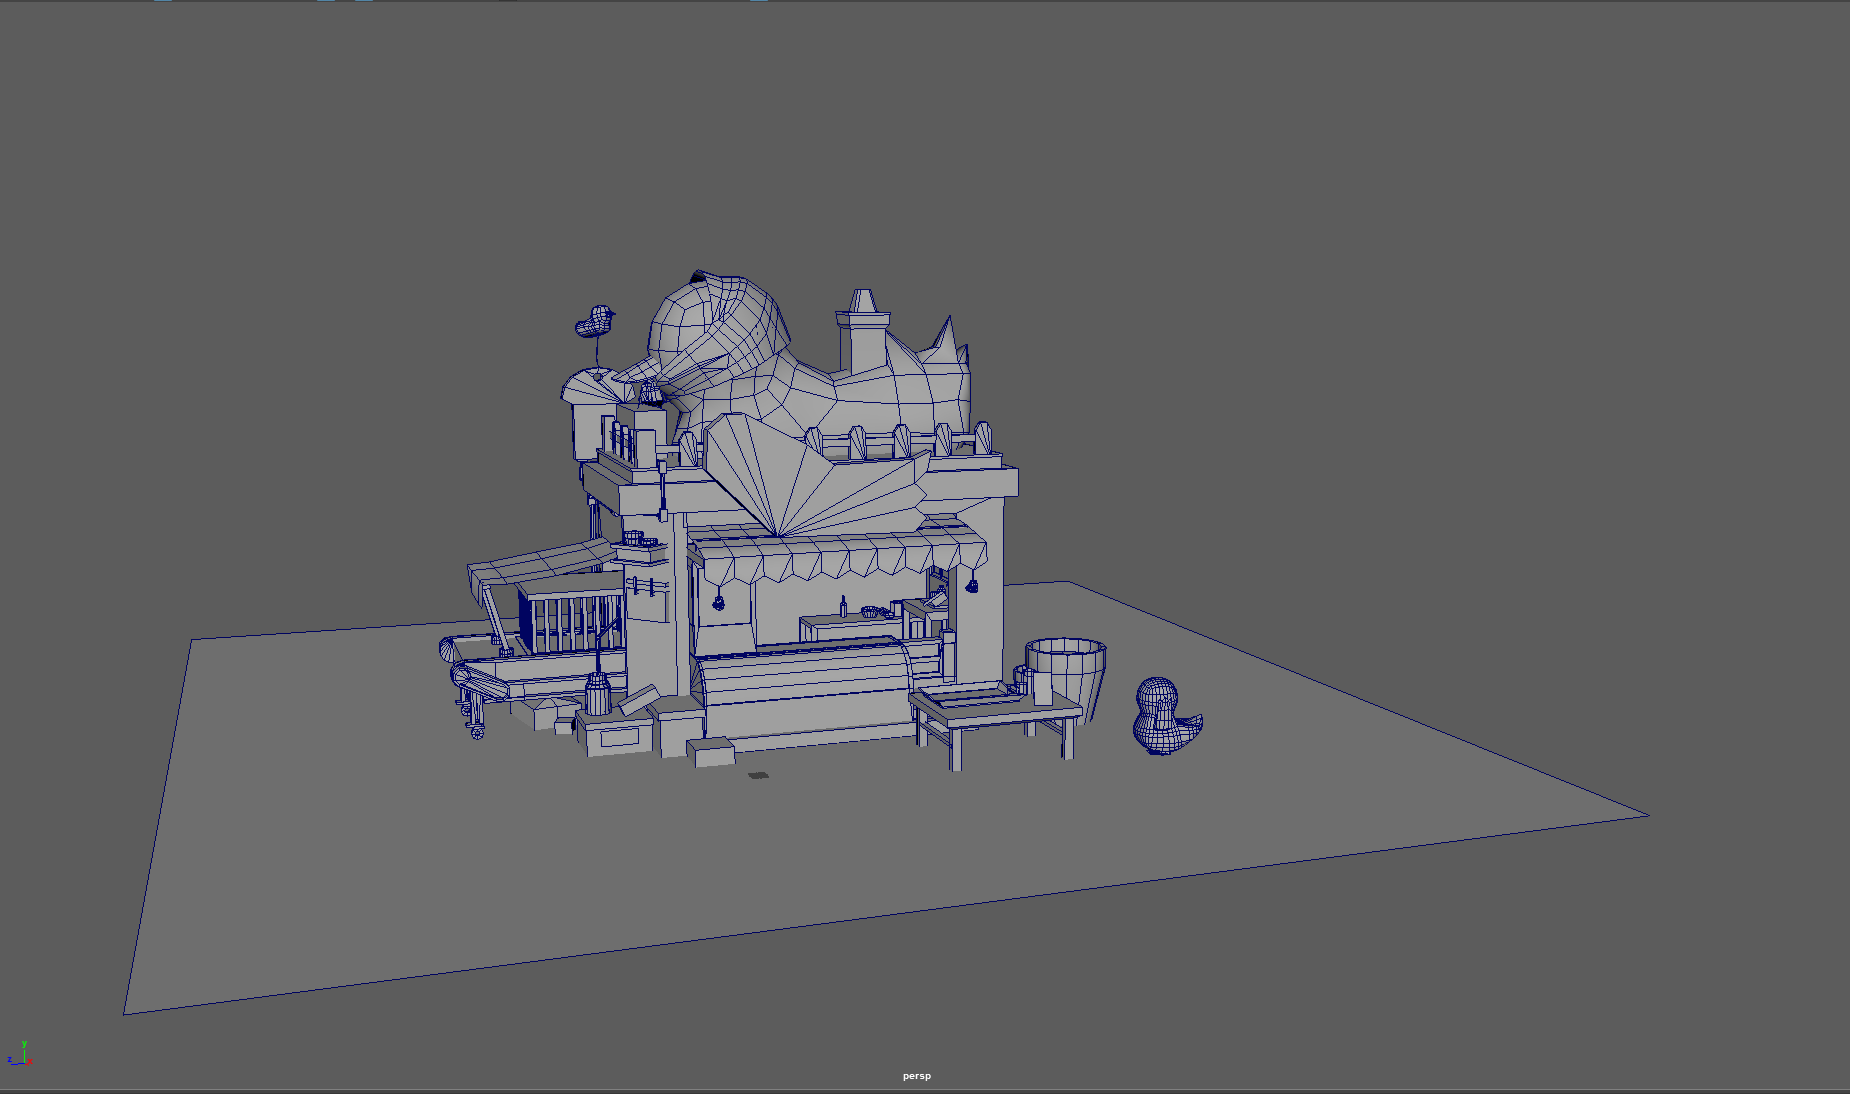This screenshot has height=1094, width=1850.
Task: Select the wooden table in front of tub
Action: (995, 722)
